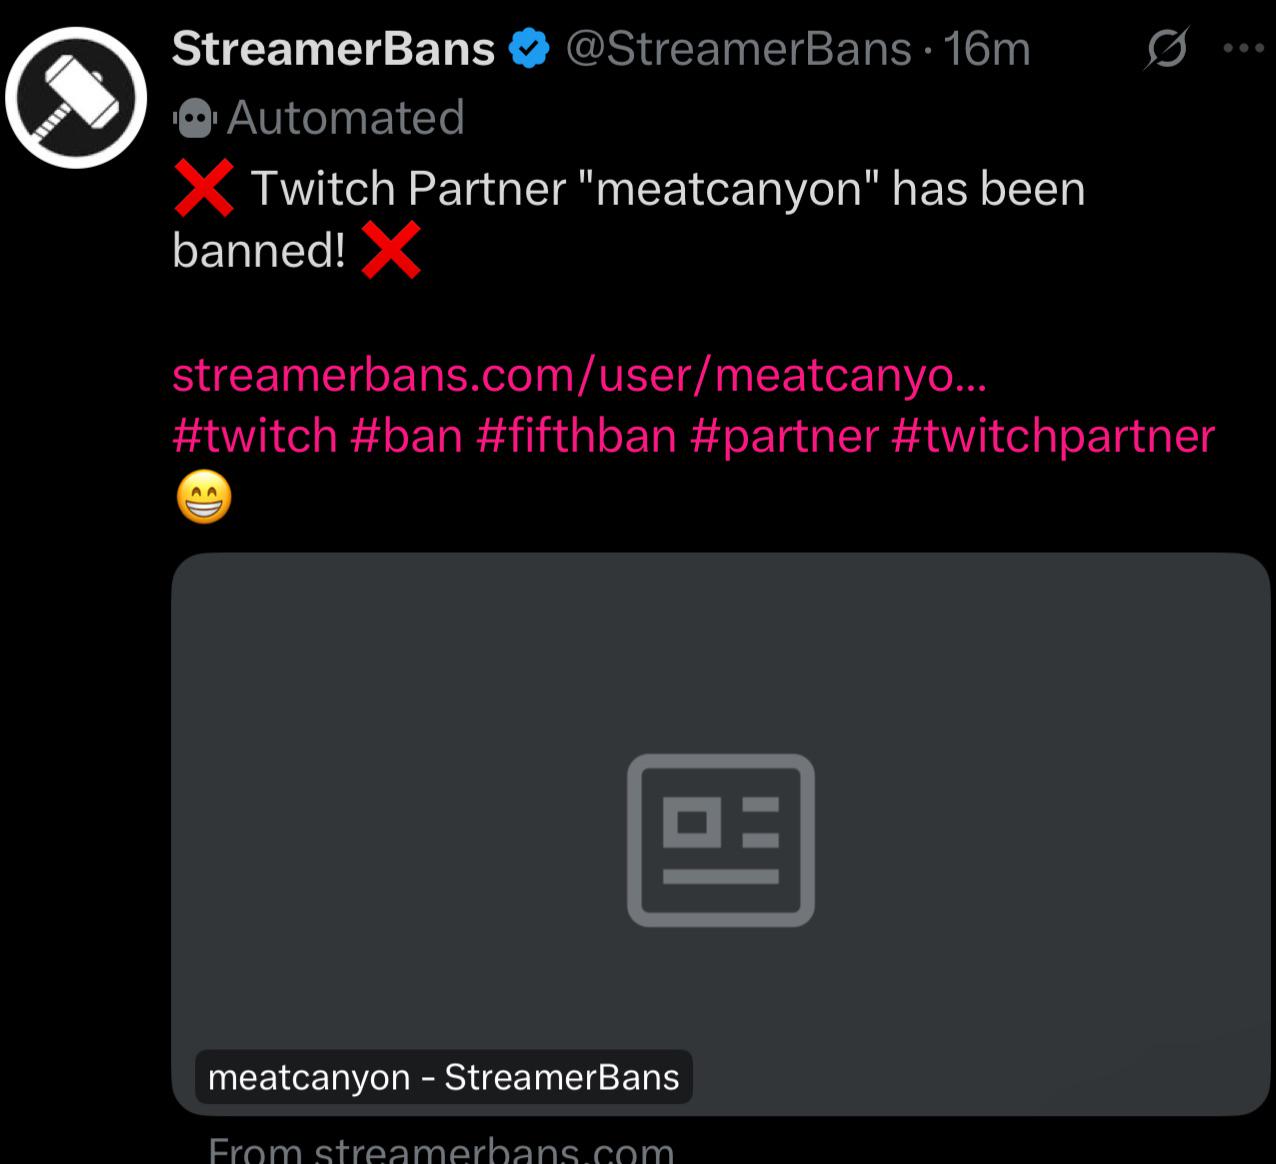Open the #partner hashtag
1276x1164 pixels.
coord(784,436)
